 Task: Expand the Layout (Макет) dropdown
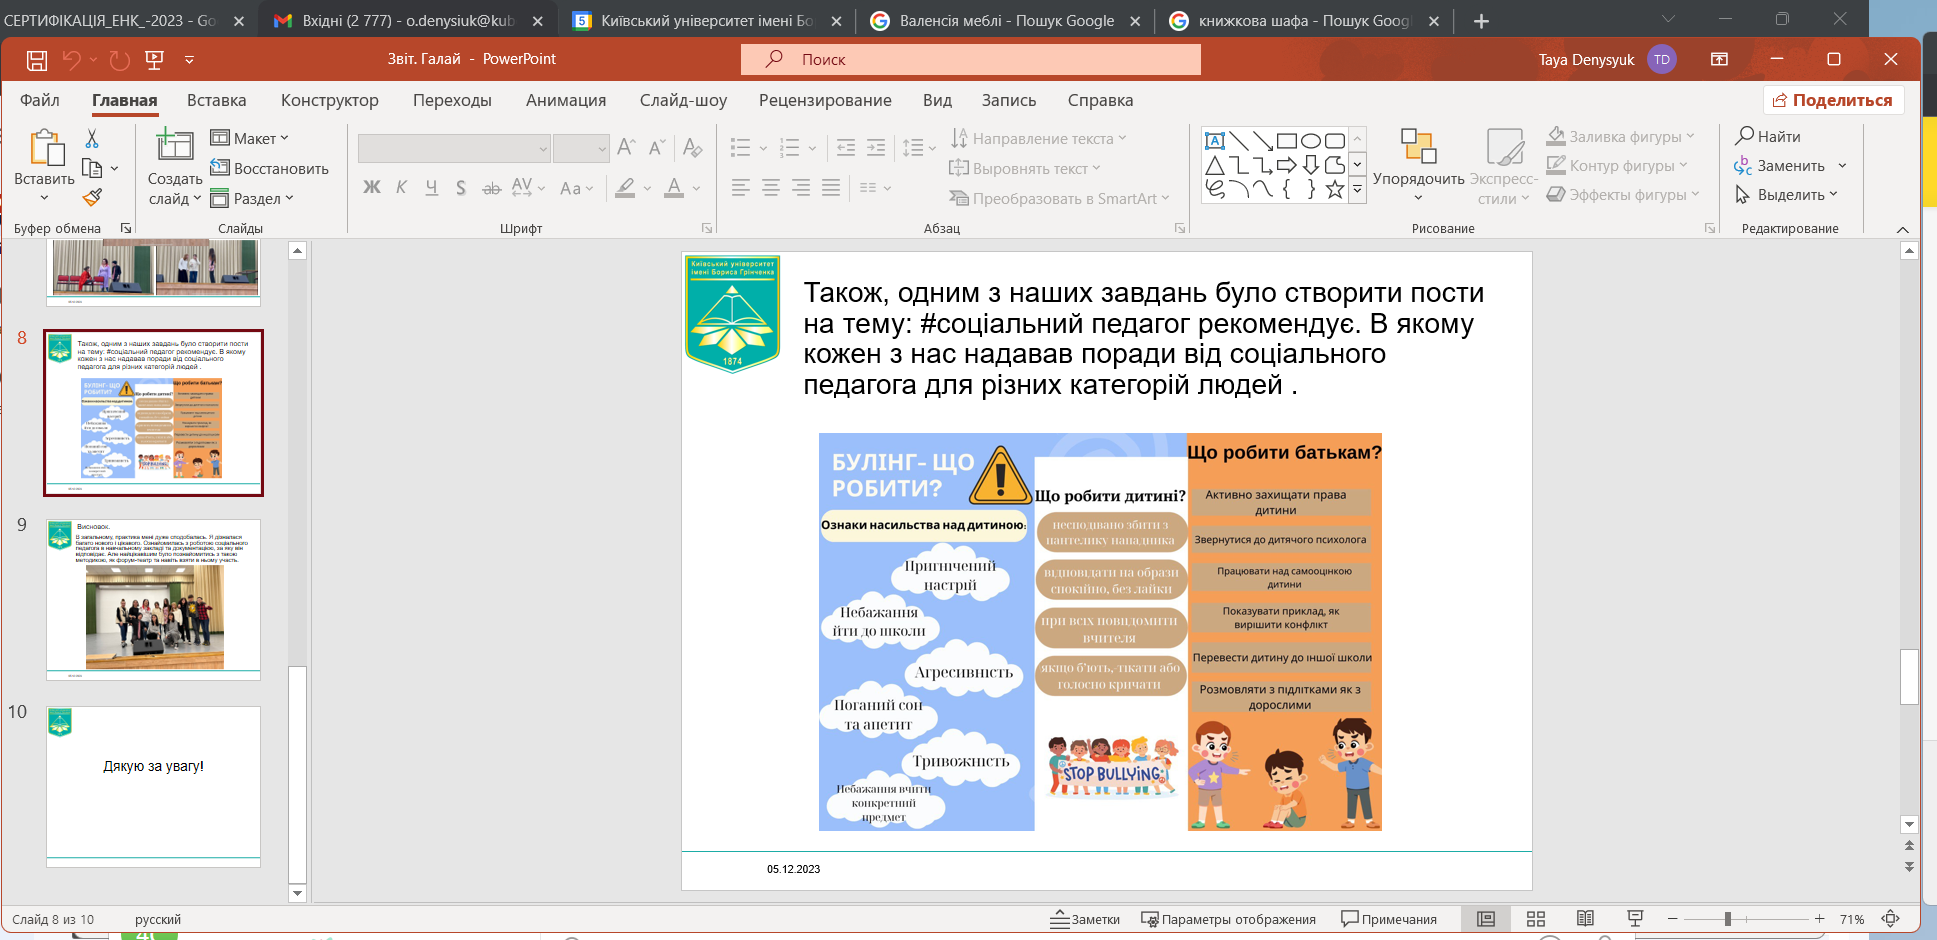pos(250,138)
